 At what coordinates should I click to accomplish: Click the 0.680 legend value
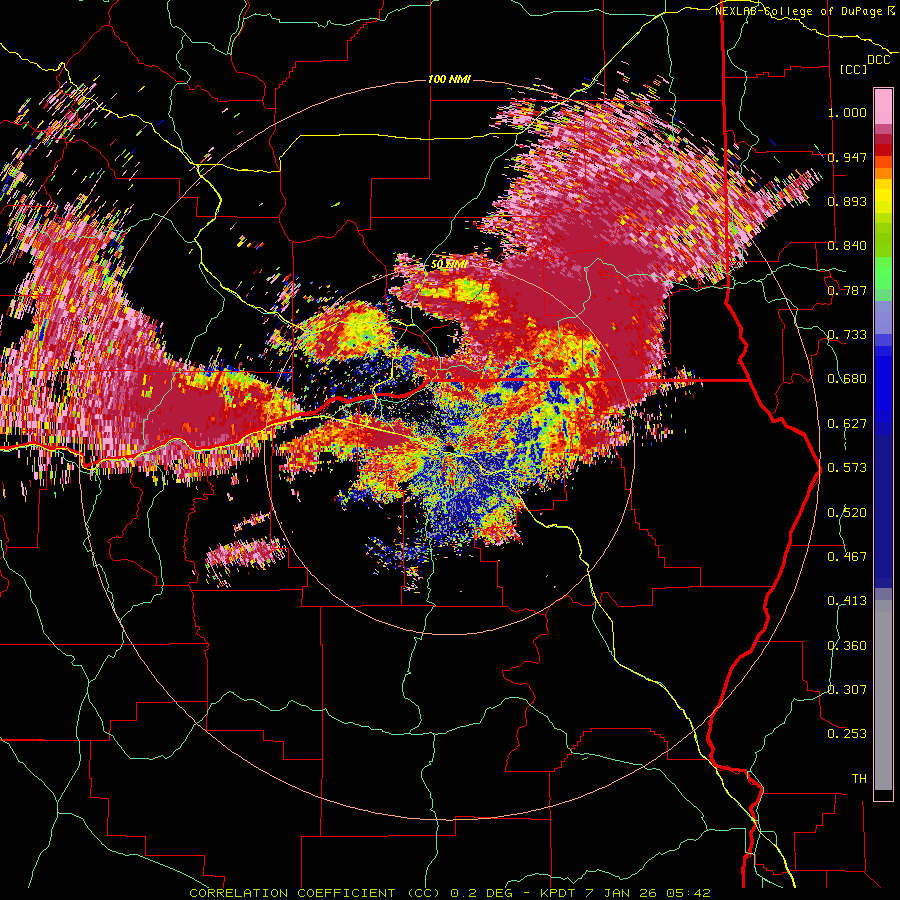click(847, 379)
